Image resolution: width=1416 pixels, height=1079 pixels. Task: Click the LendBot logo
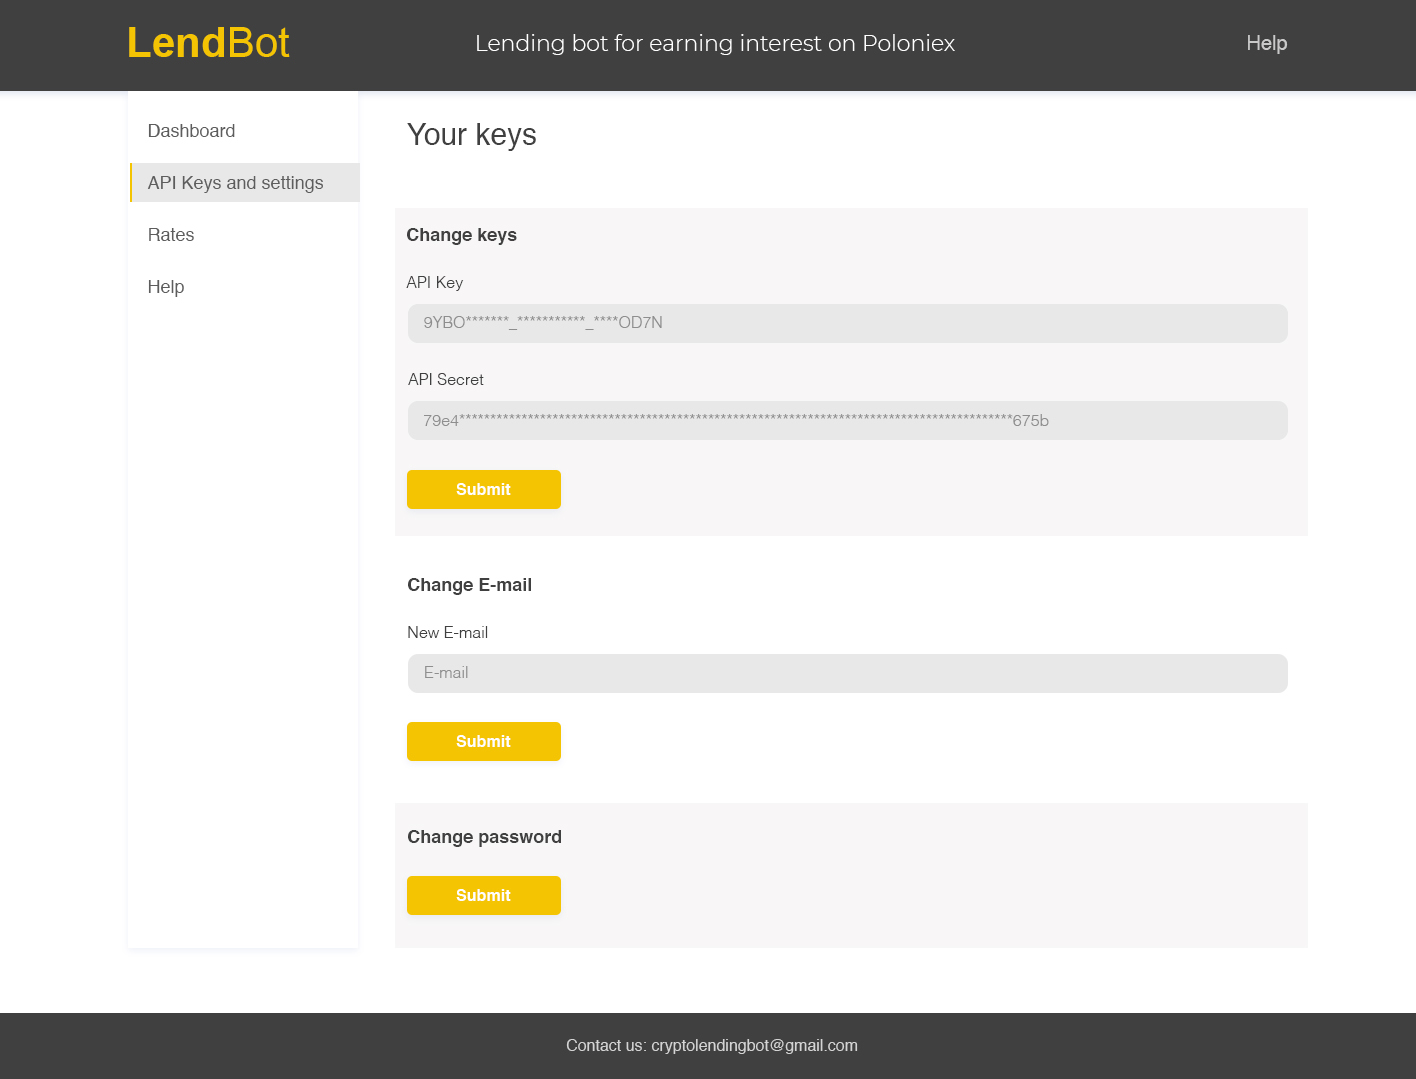tap(208, 43)
